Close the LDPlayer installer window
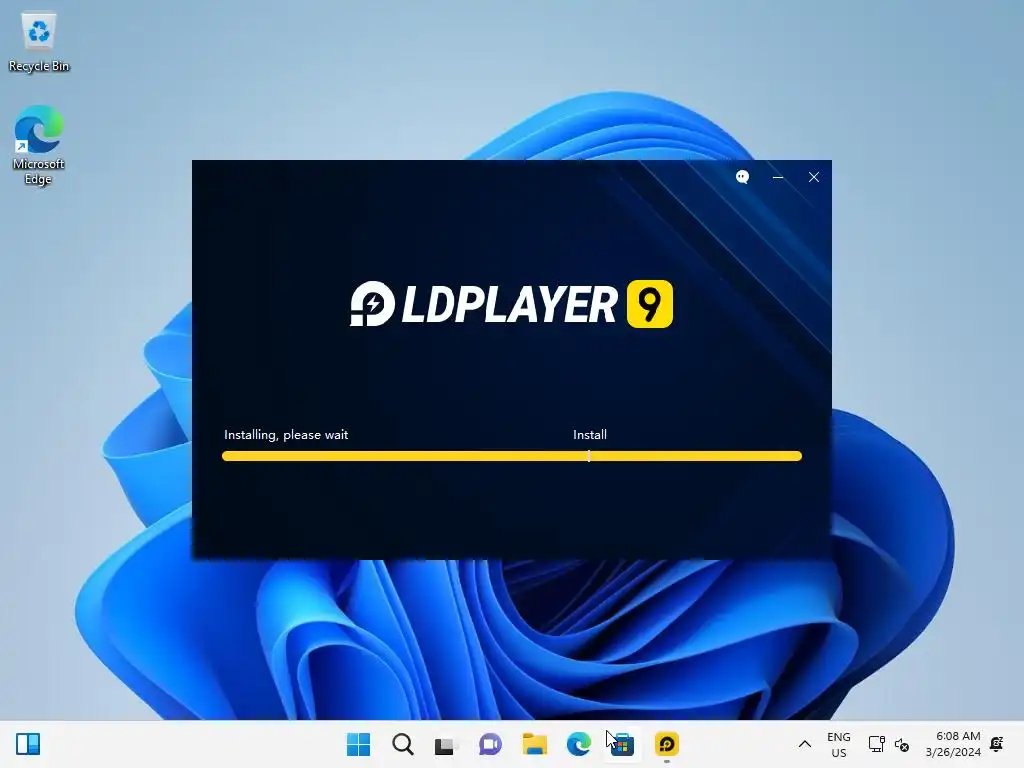The height and width of the screenshot is (768, 1024). 814,177
